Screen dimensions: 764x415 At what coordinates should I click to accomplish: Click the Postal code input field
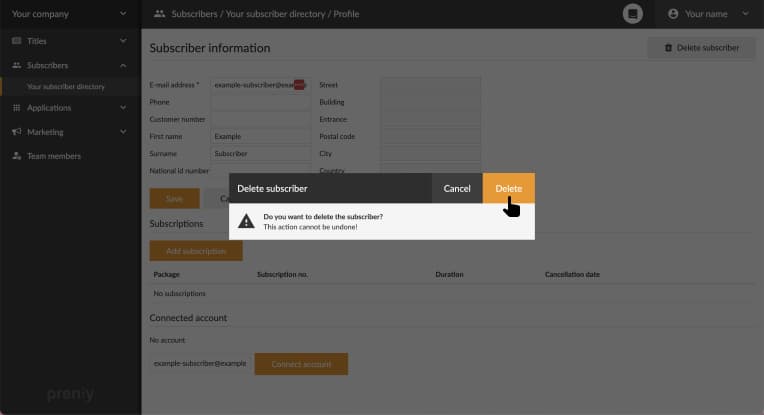[x=431, y=136]
